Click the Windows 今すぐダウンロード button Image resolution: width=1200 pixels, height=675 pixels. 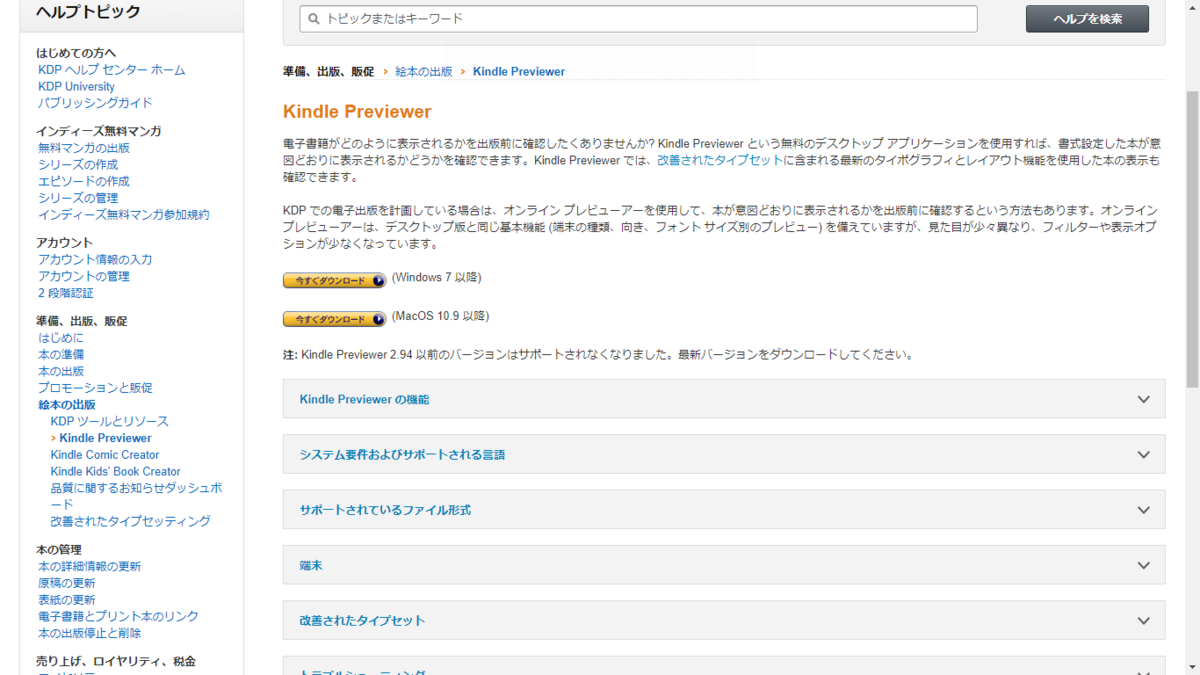click(x=334, y=281)
